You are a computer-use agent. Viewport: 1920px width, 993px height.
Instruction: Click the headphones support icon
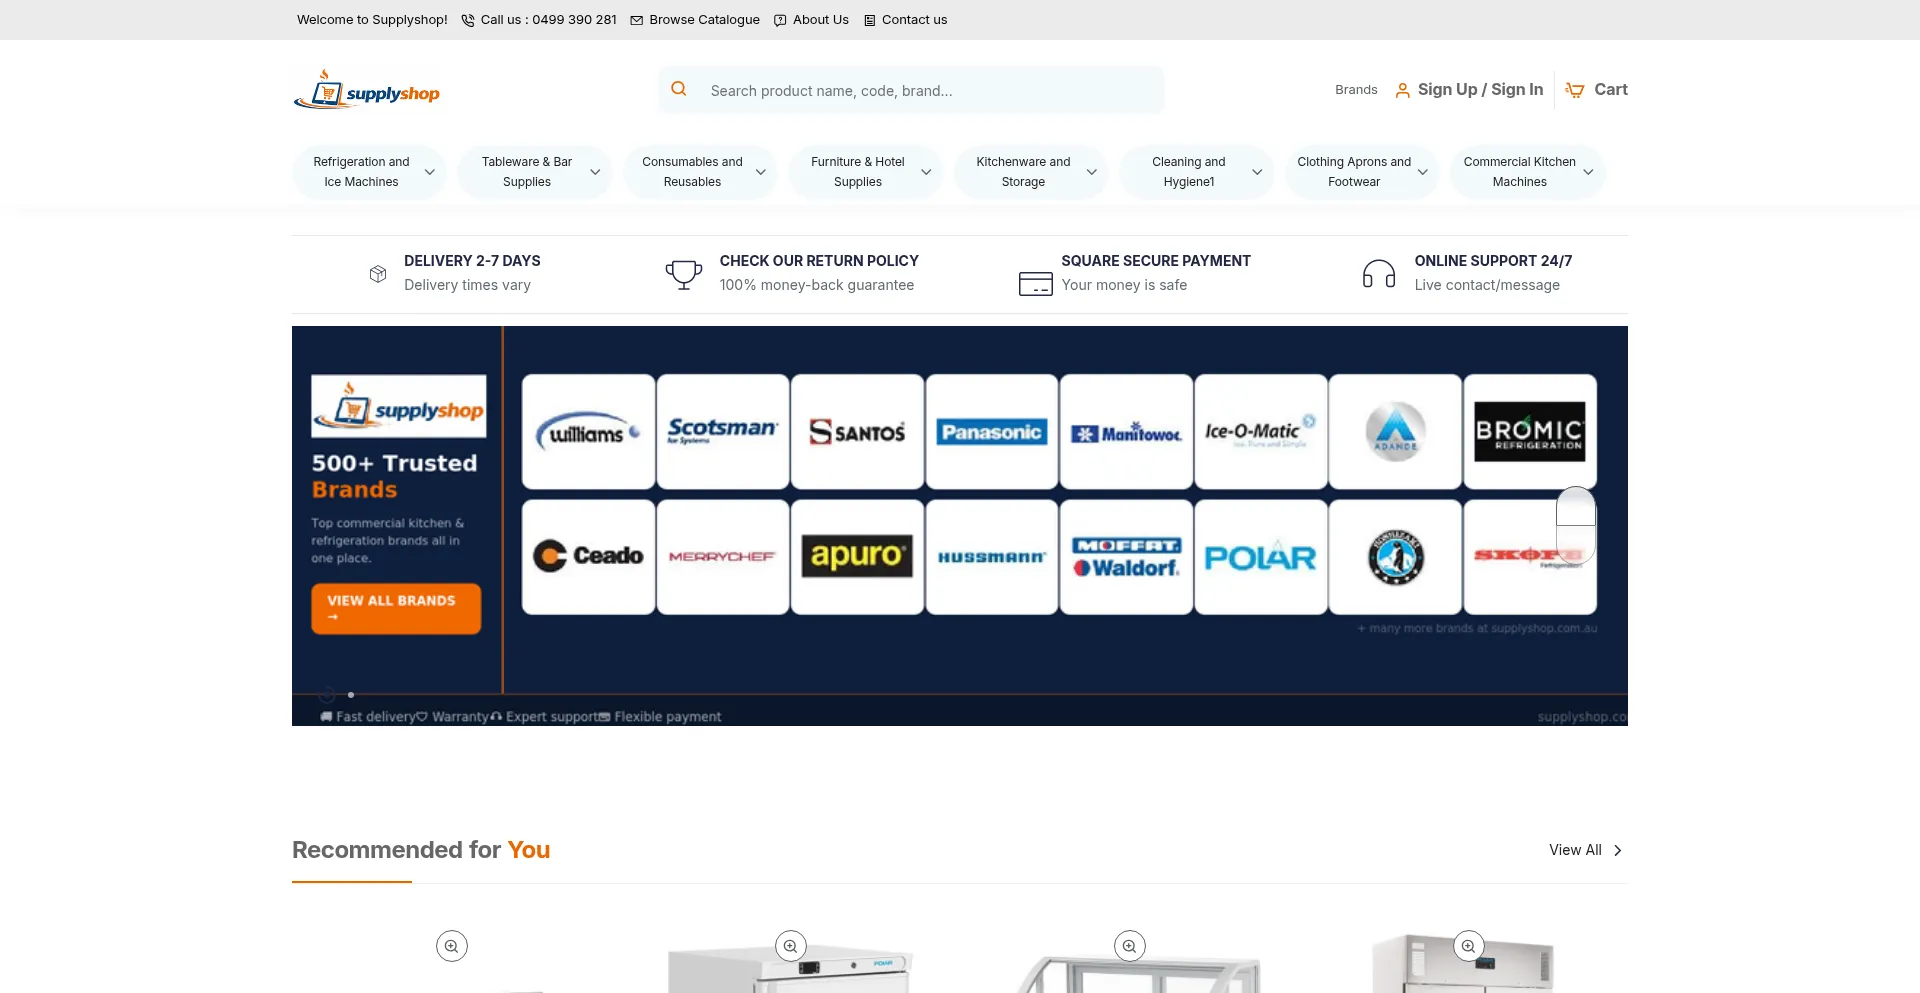(1379, 274)
